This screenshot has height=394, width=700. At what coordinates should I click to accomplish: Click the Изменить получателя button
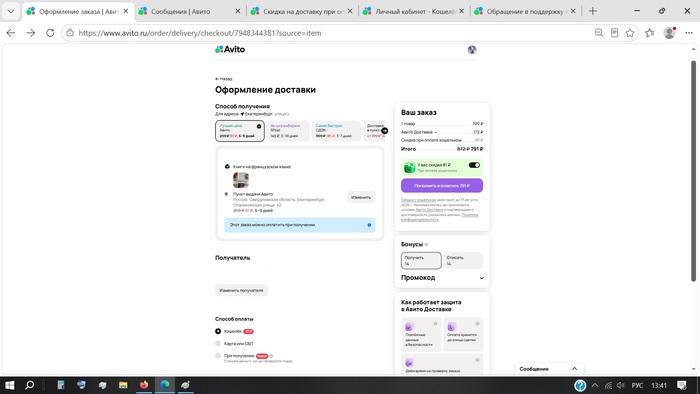[241, 290]
